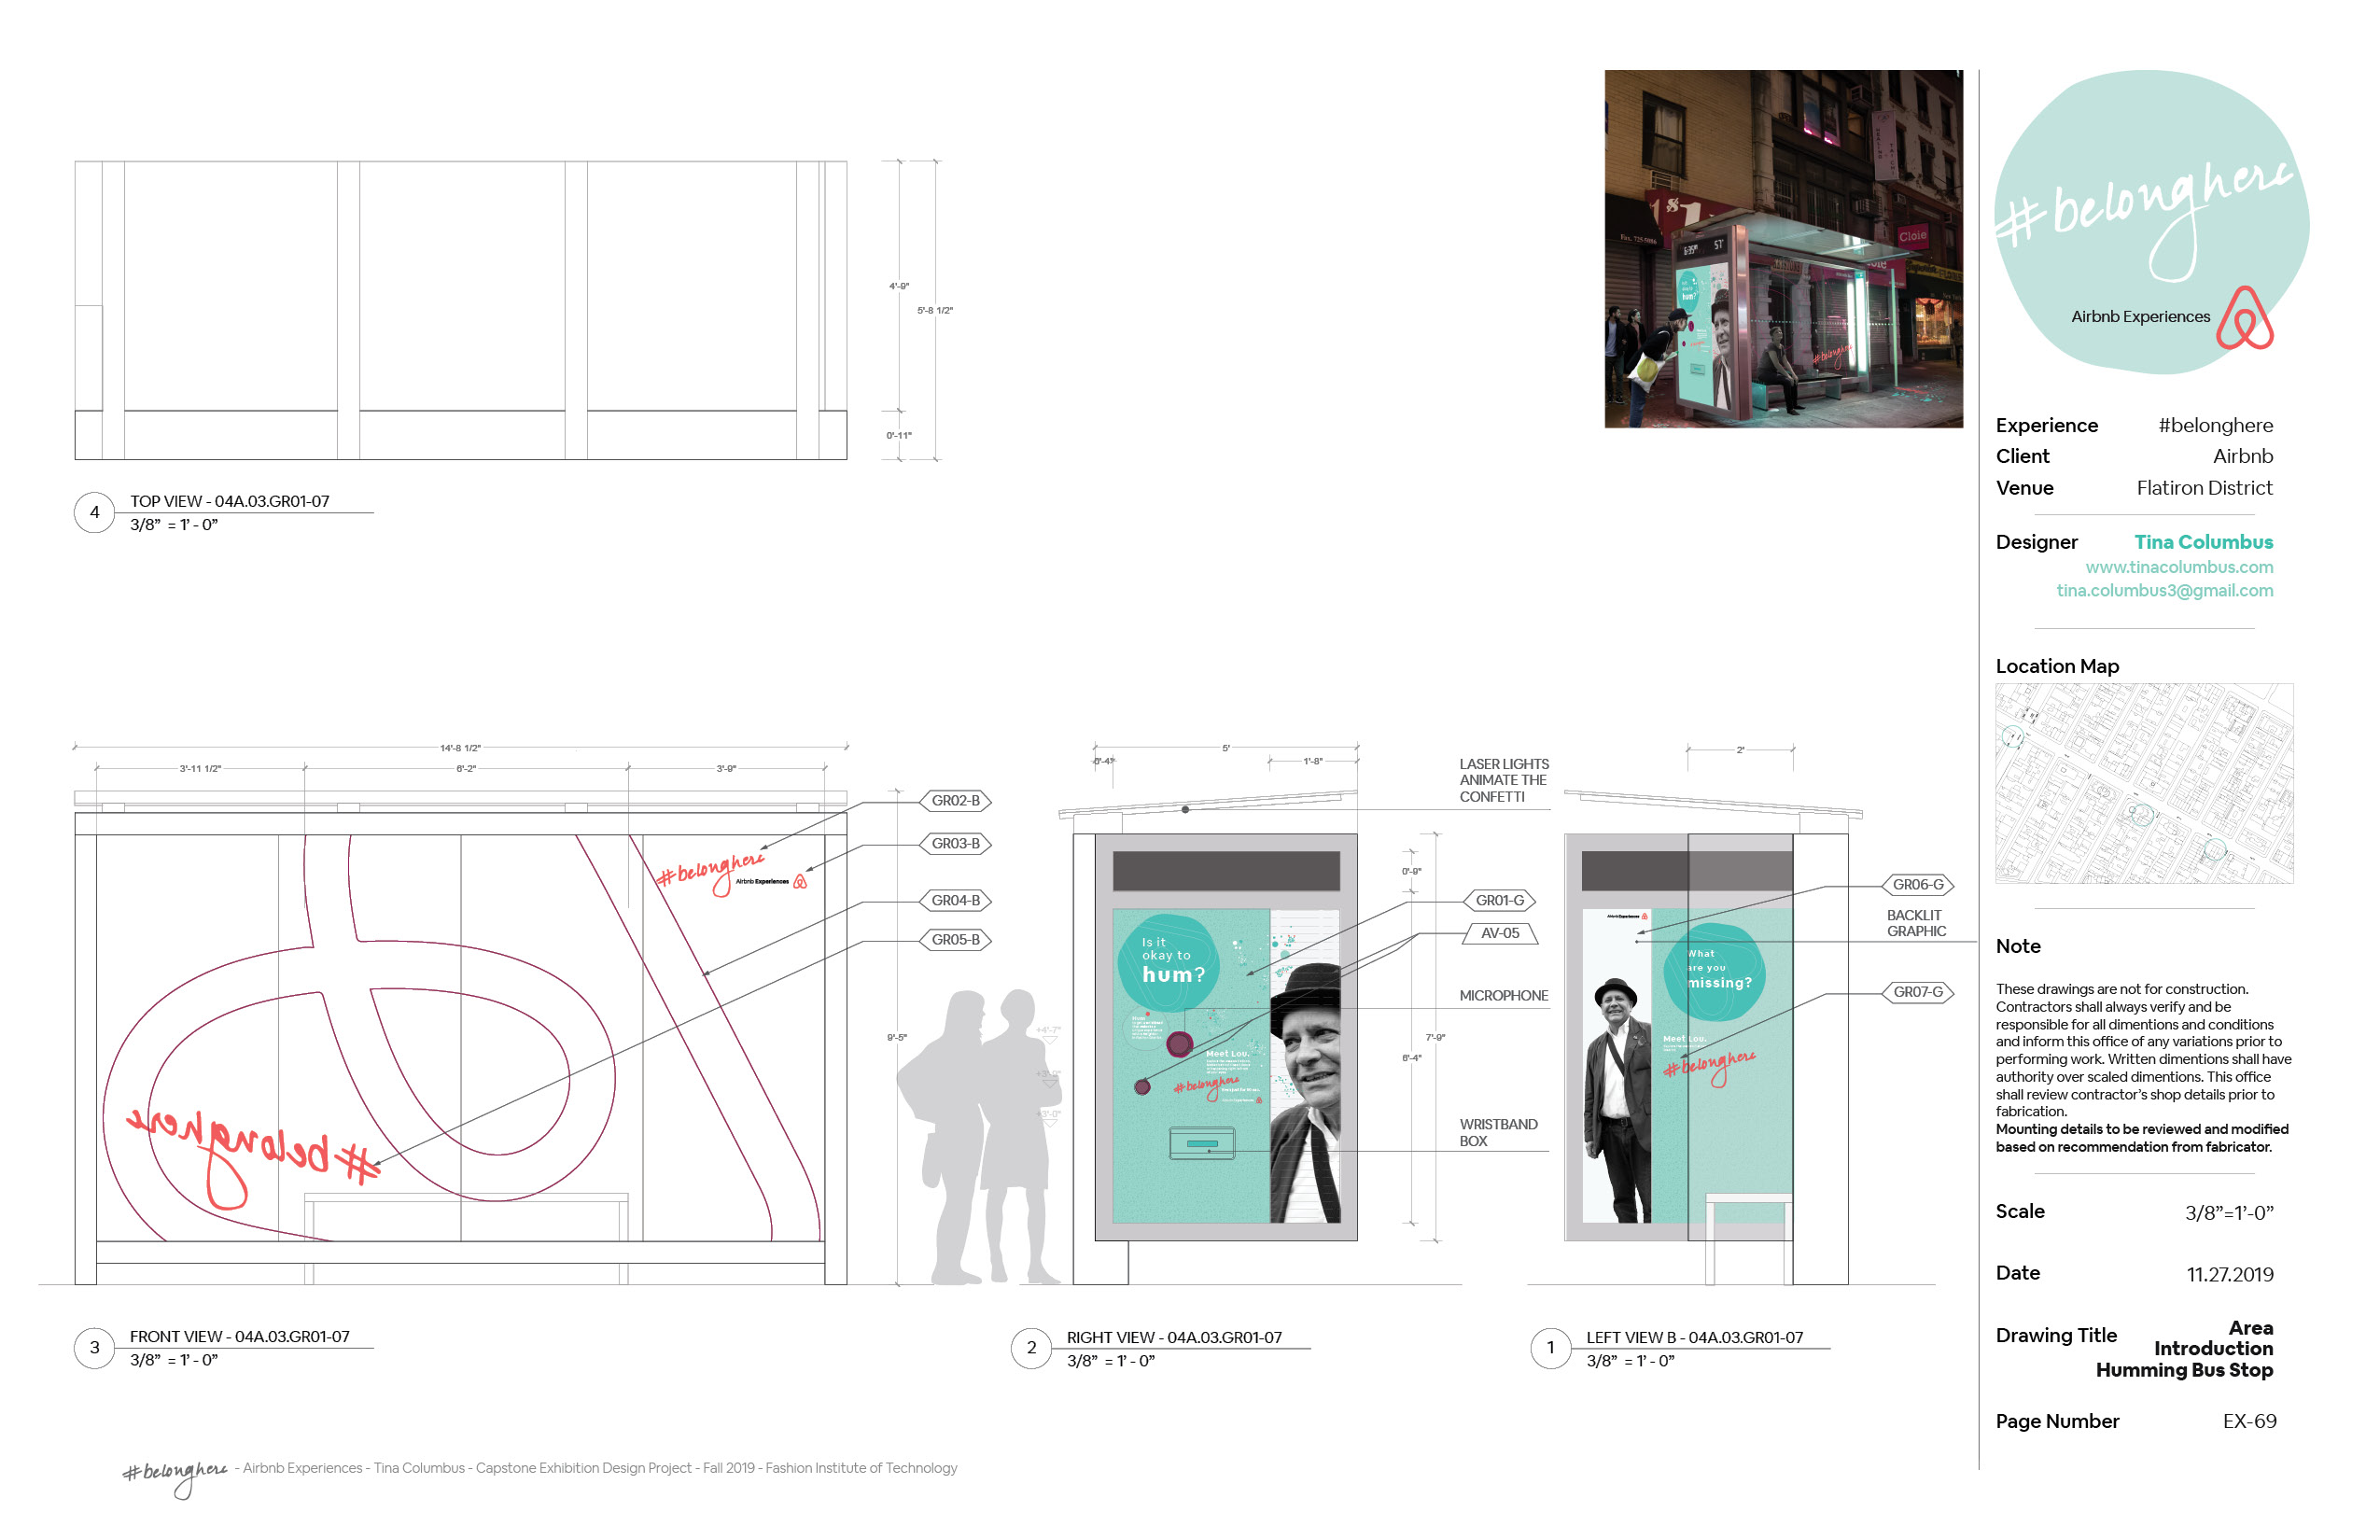Image resolution: width=2380 pixels, height=1540 pixels.
Task: Click the 'What are you missing?' teal bubble
Action: 1716,972
